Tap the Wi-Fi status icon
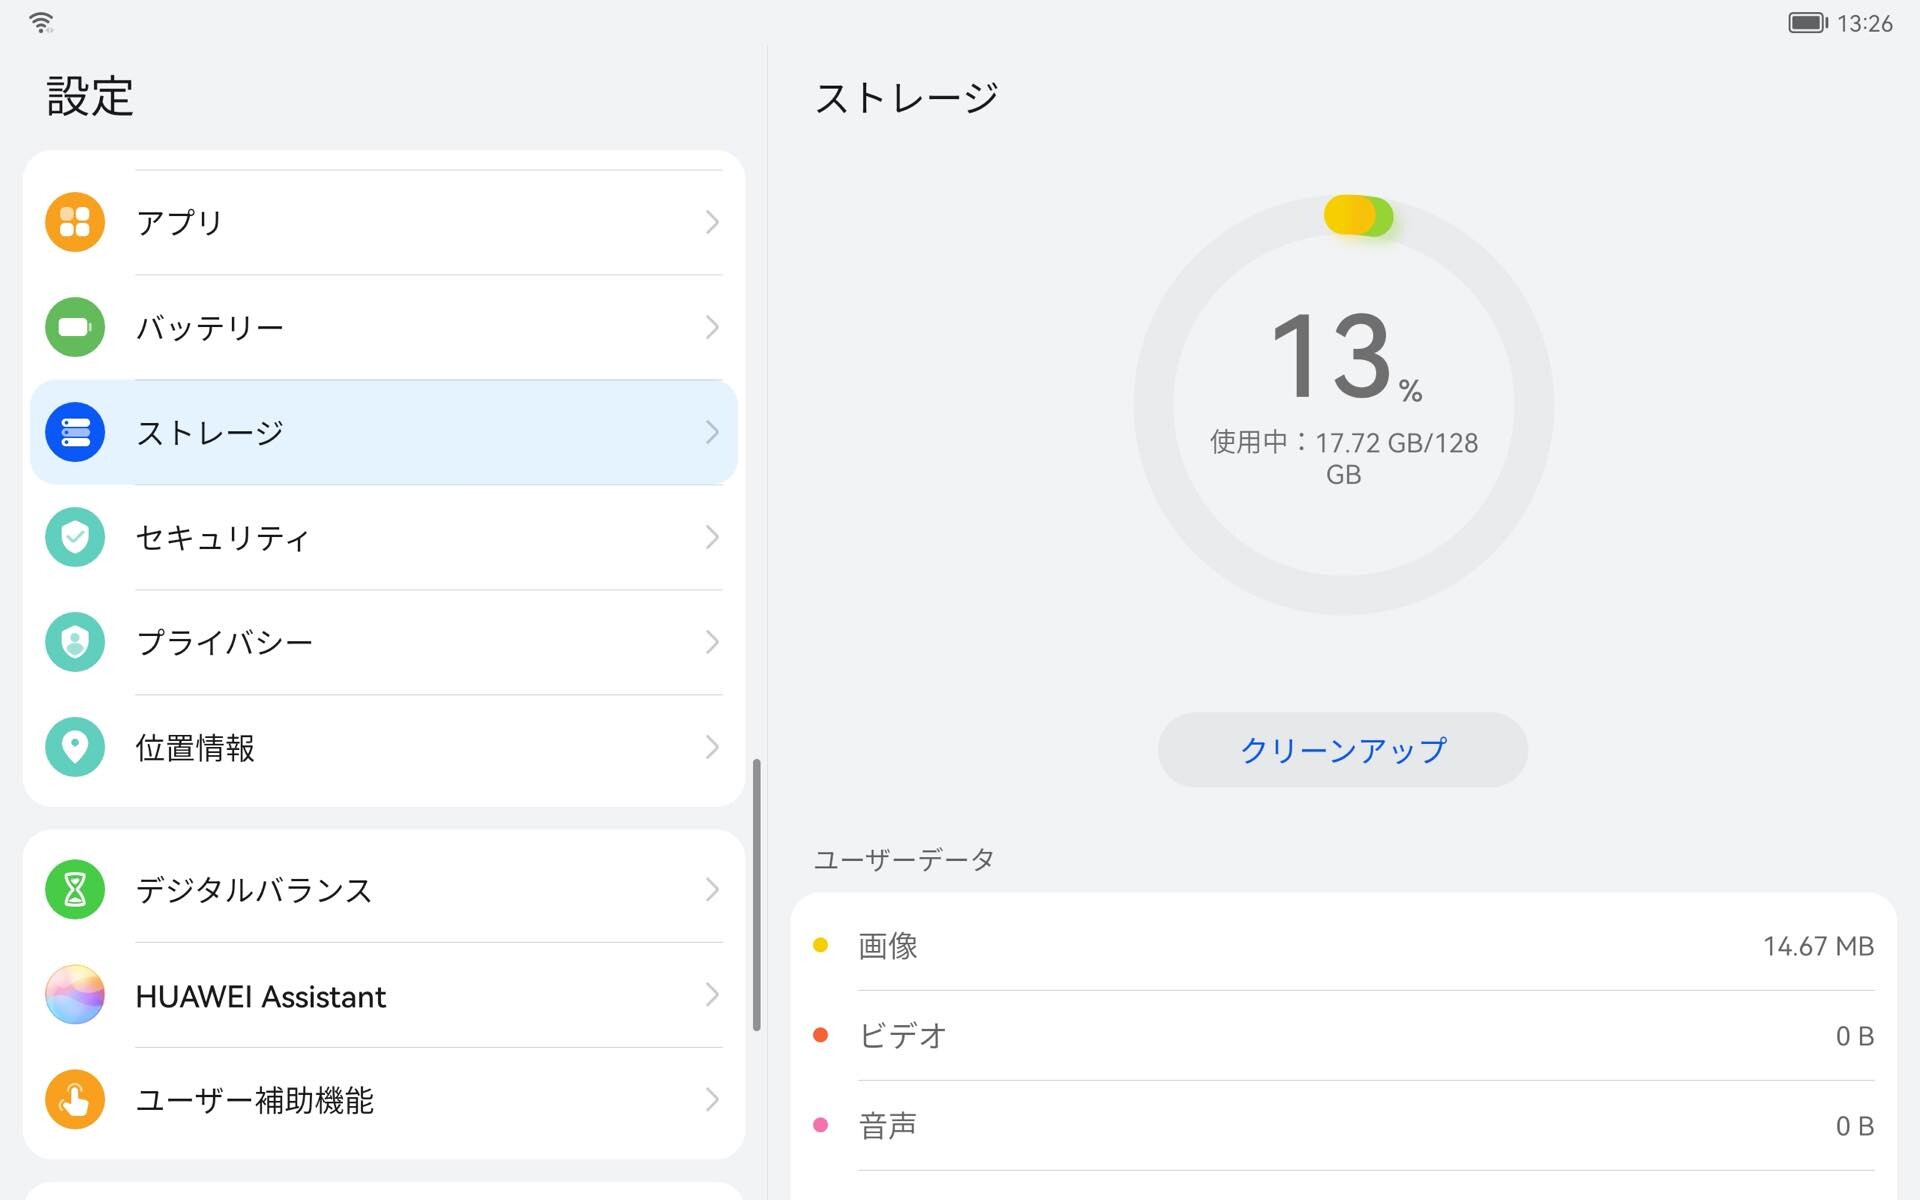Screen dimensions: 1920x1200 click(x=41, y=23)
